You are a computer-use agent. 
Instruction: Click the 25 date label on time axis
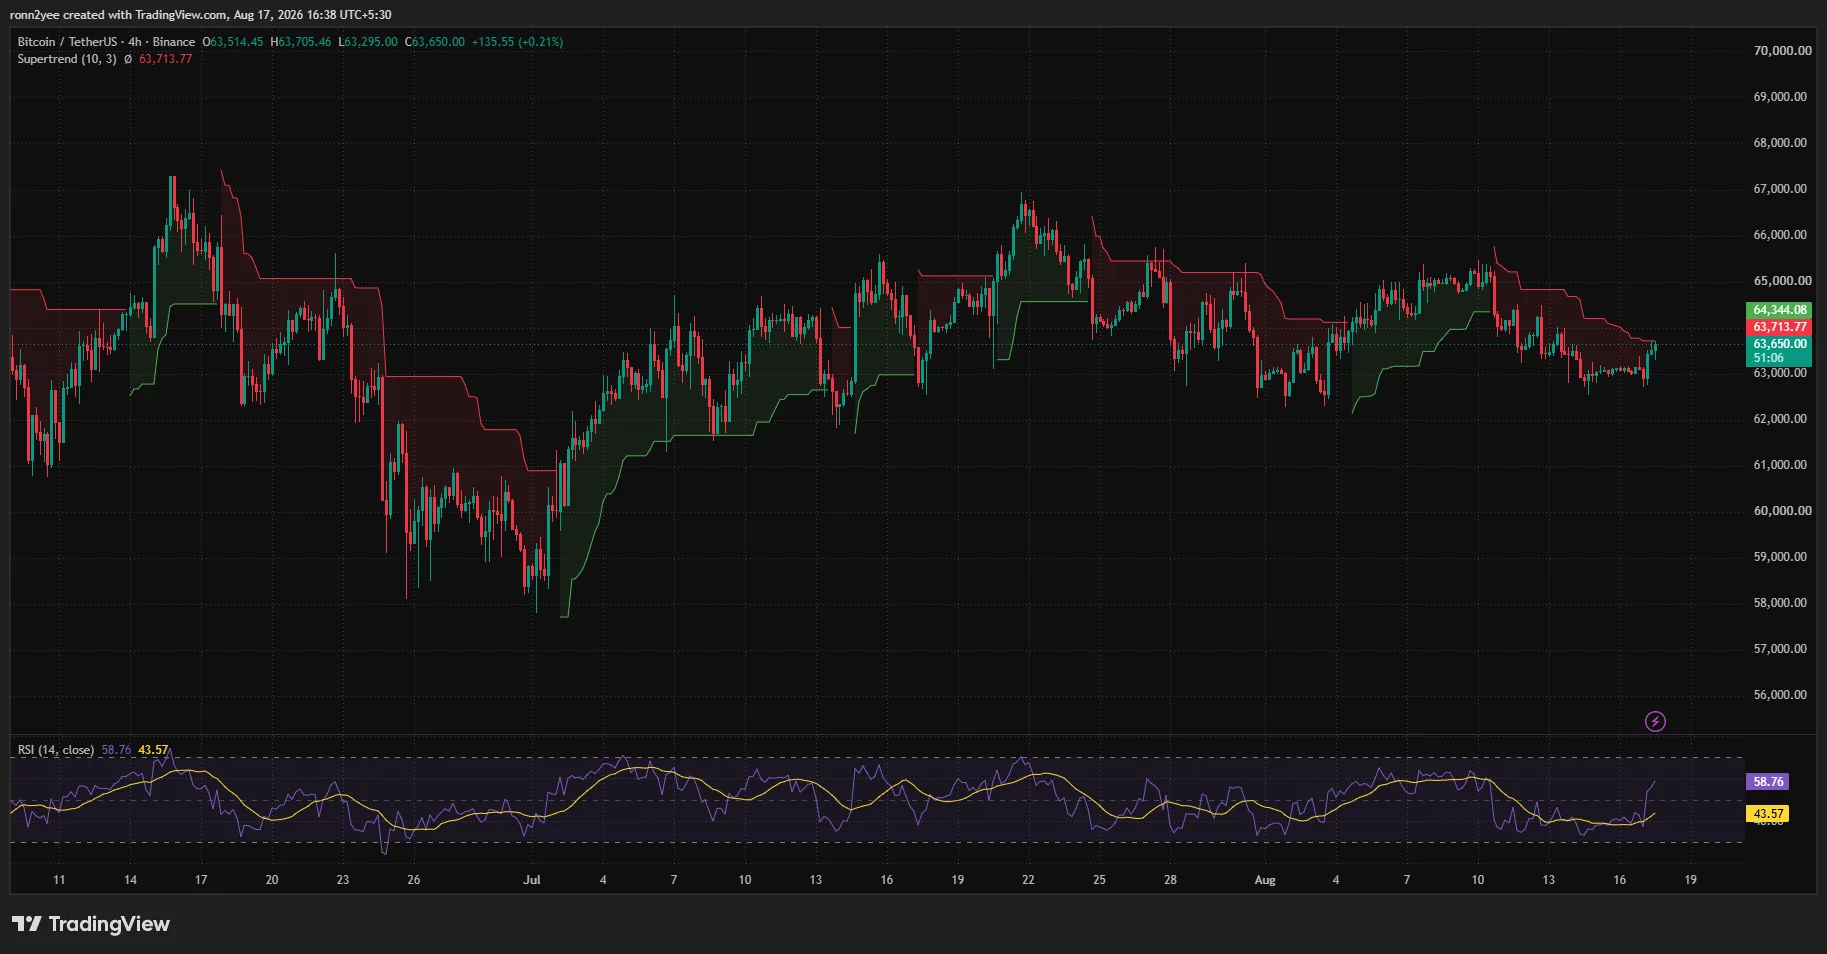pyautogui.click(x=1099, y=880)
